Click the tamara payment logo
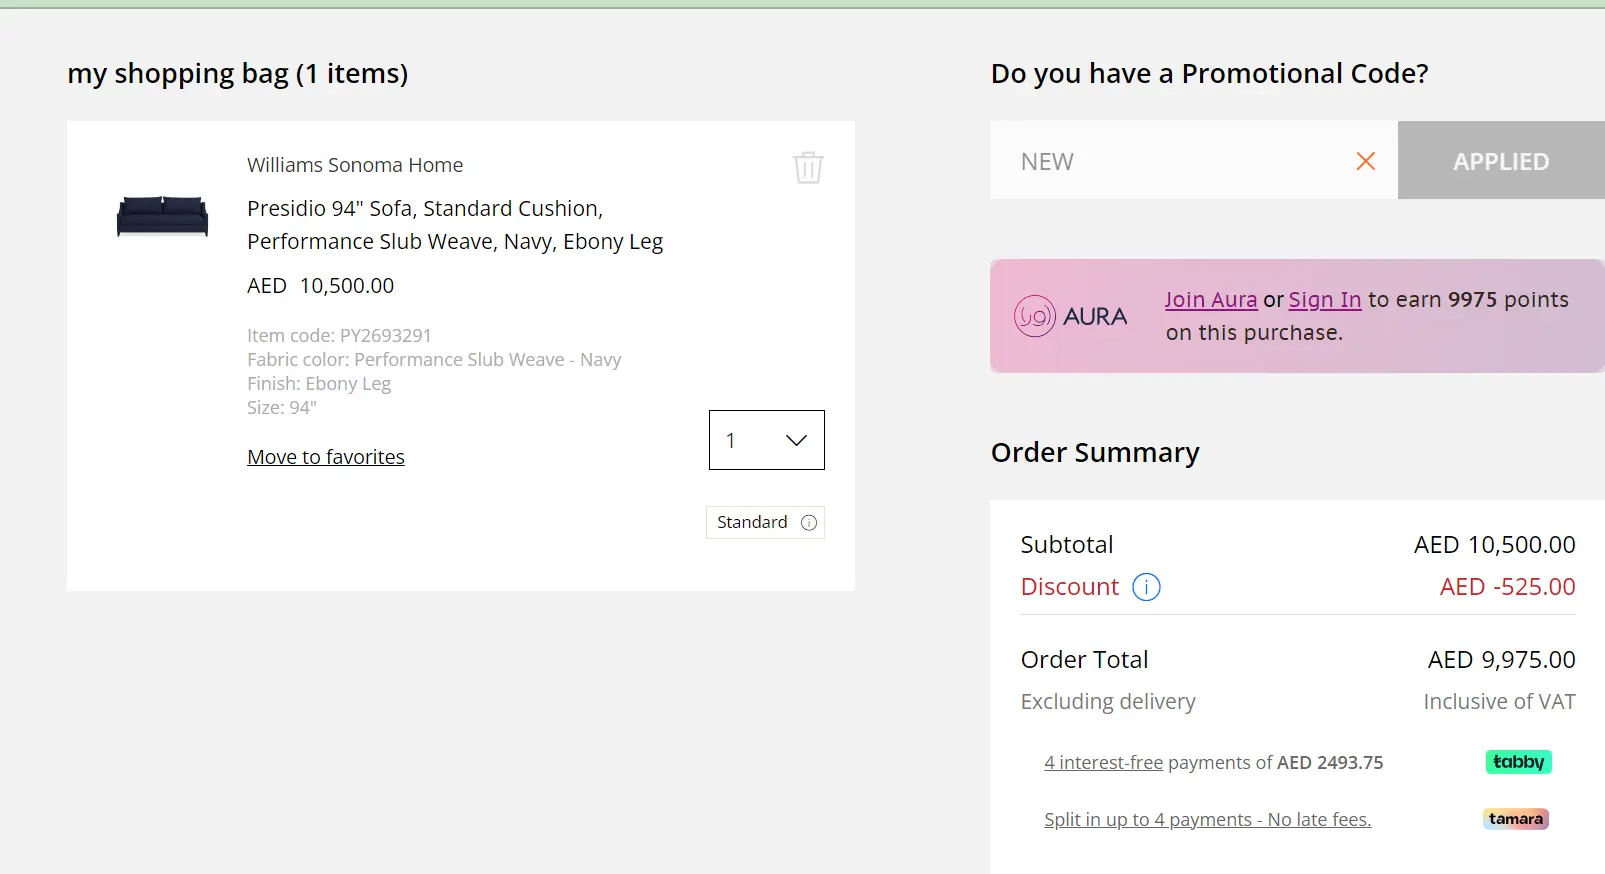 [1516, 819]
